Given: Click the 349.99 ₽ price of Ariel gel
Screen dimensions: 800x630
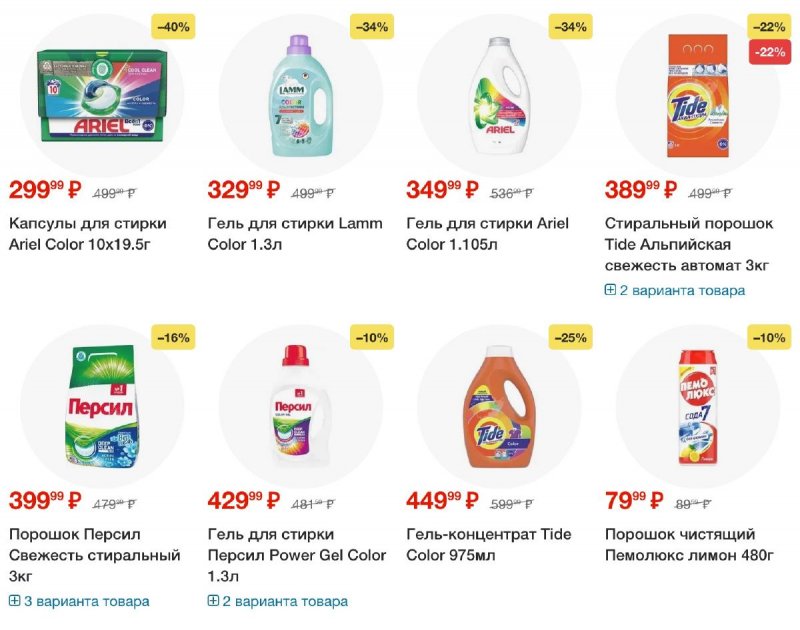Looking at the screenshot, I should (442, 190).
